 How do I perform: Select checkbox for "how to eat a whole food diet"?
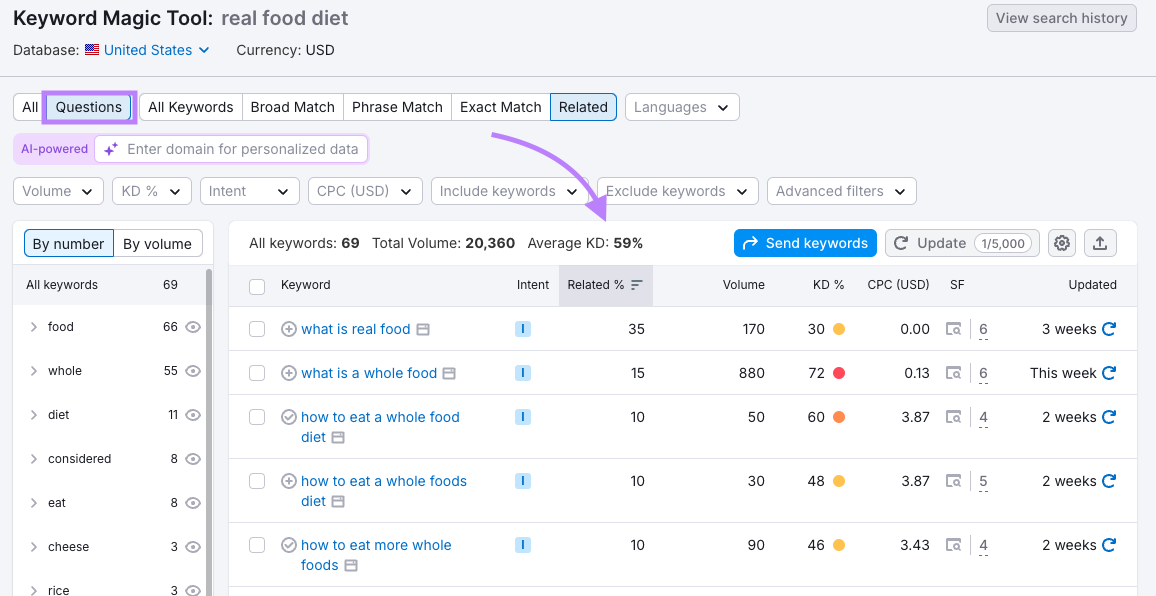tap(257, 417)
